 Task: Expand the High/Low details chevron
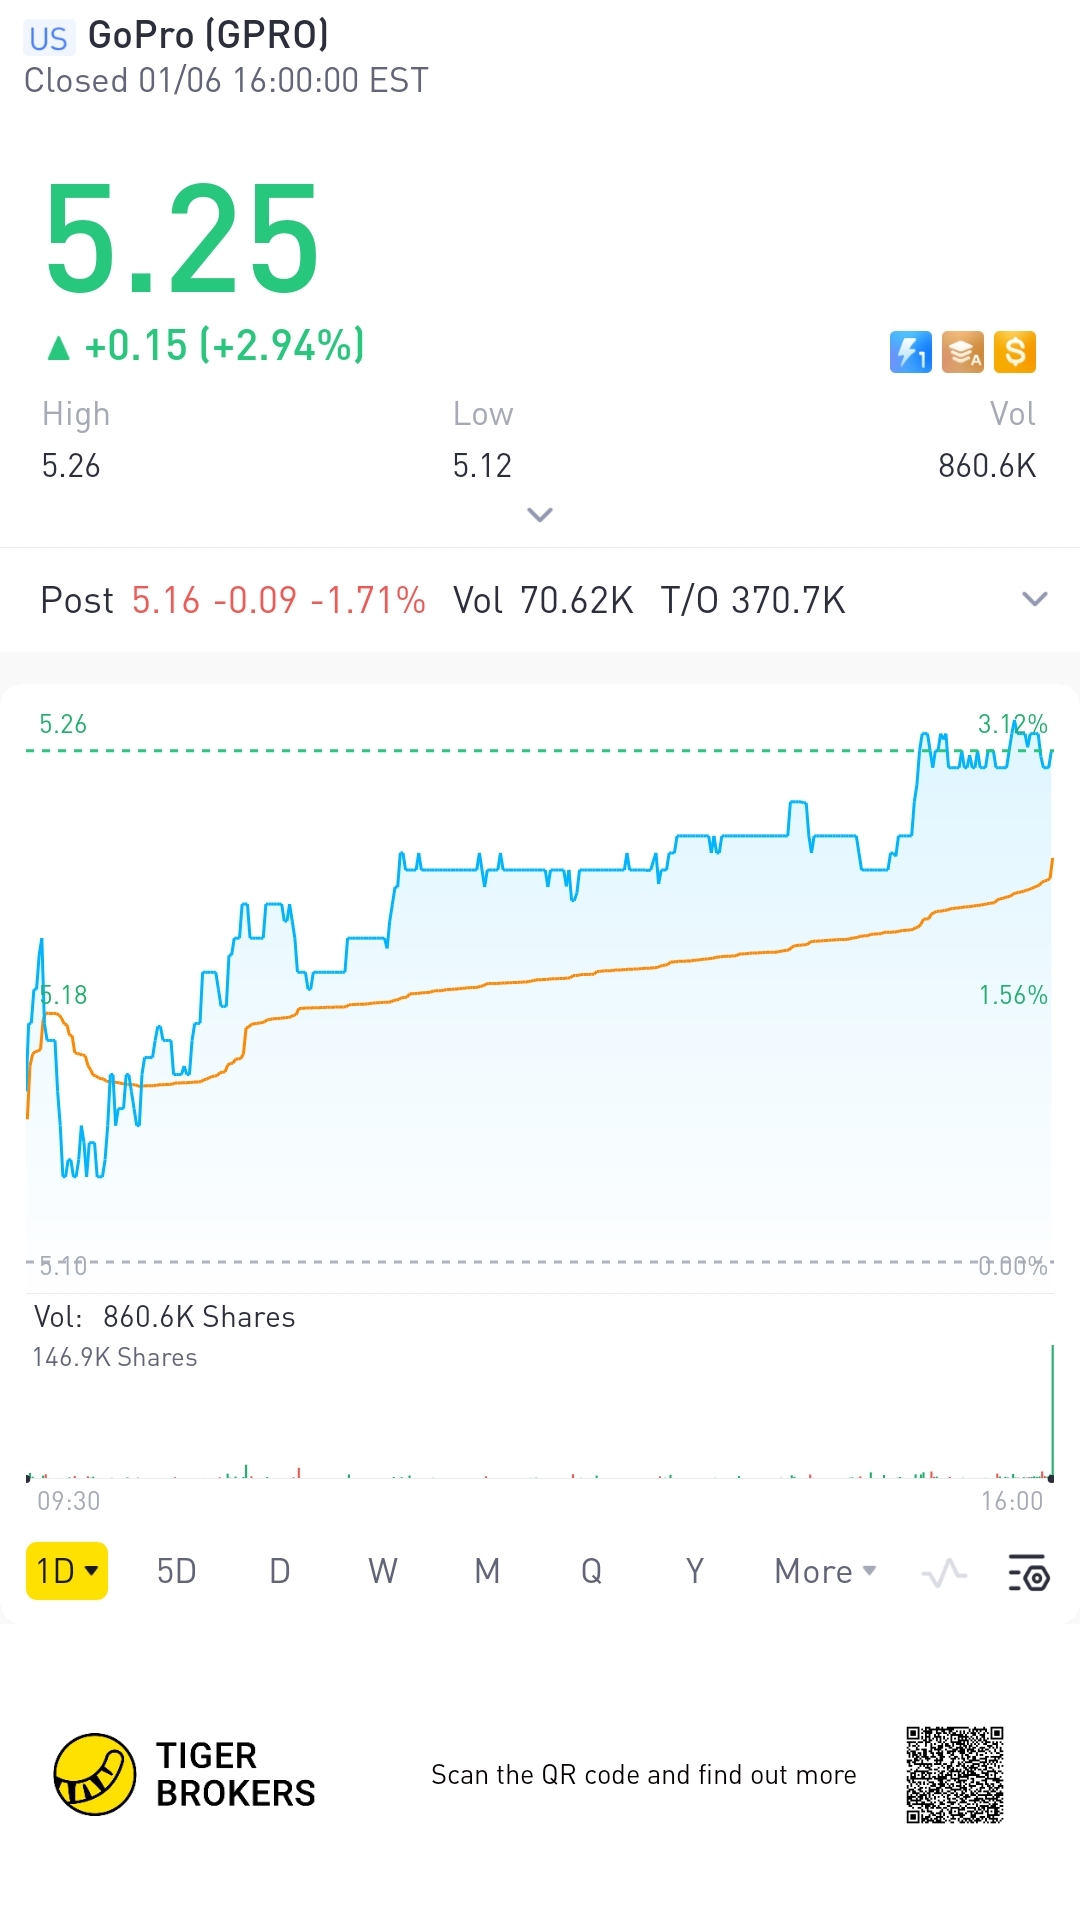coord(540,515)
